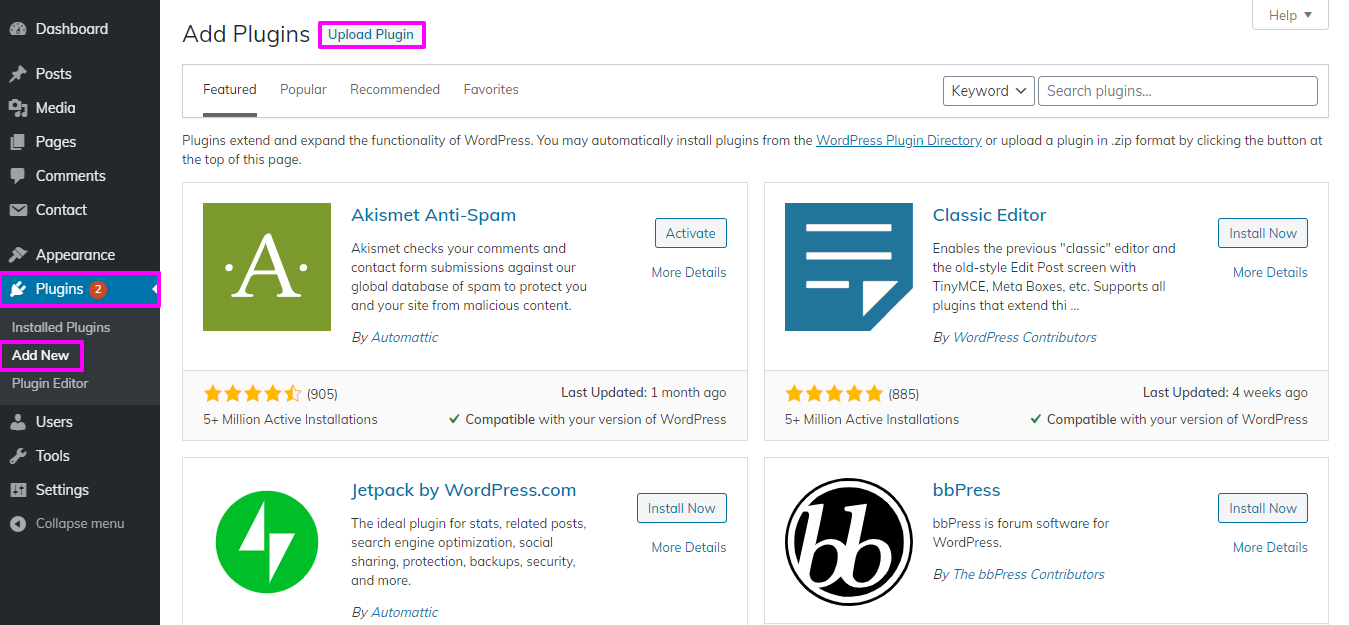1349x625 pixels.
Task: Collapse the admin sidebar menu
Action: click(x=68, y=524)
